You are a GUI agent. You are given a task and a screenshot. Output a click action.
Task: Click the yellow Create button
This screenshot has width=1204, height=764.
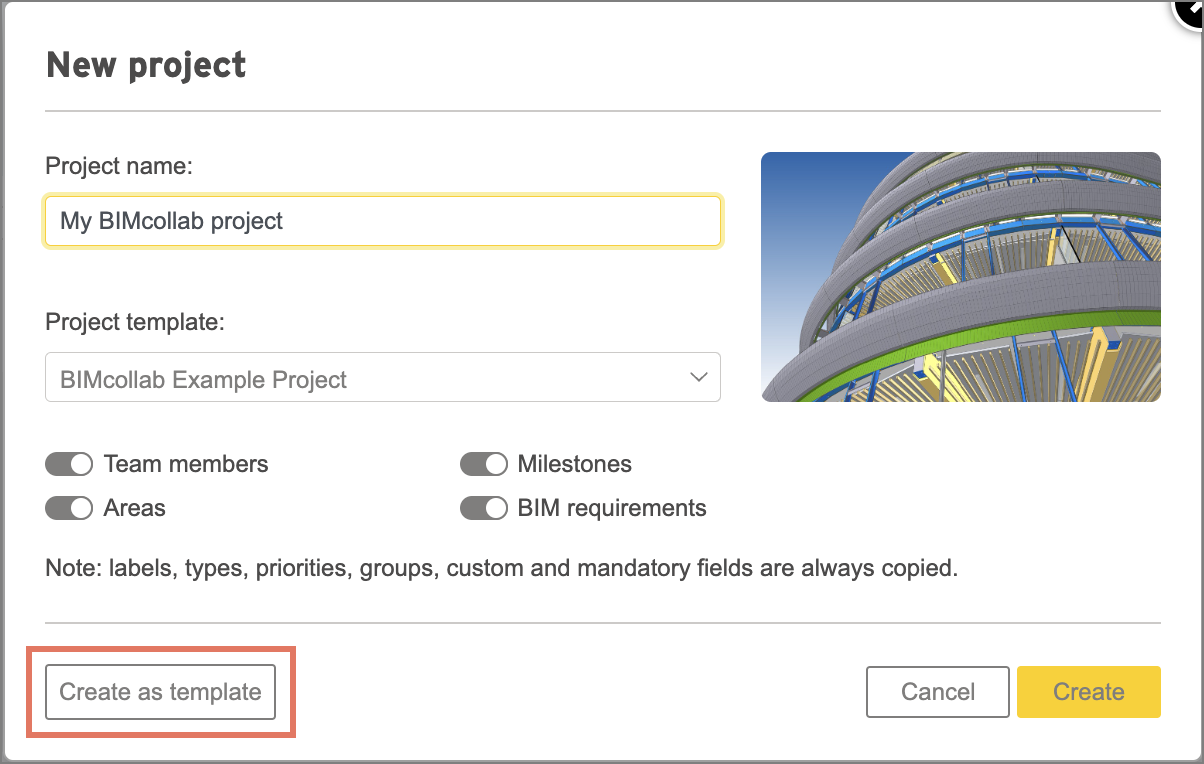(x=1089, y=692)
